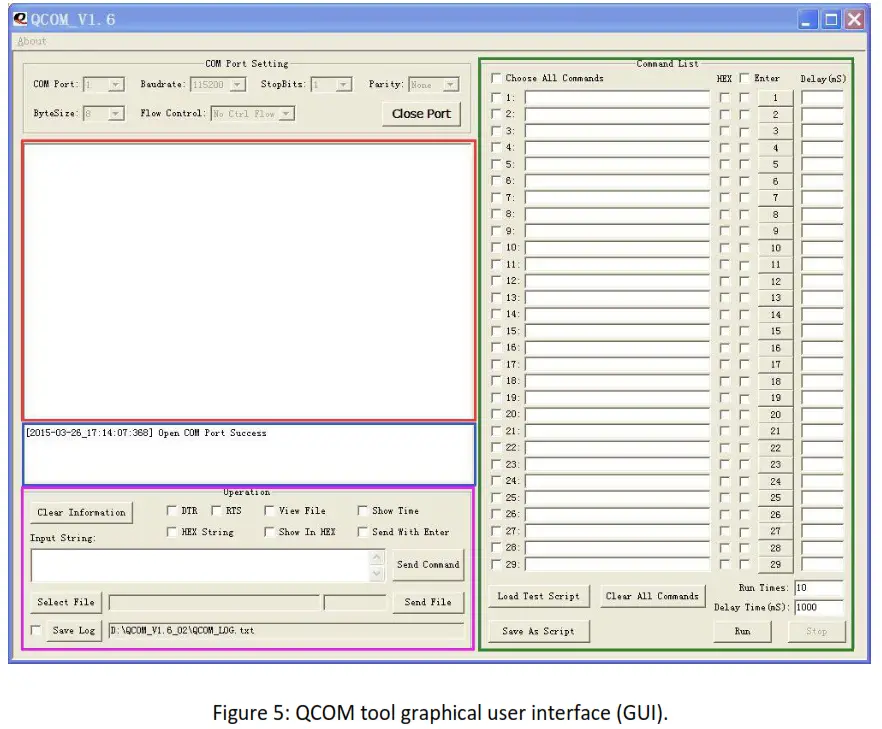Image resolution: width=882 pixels, height=729 pixels.
Task: Click send button 29 in Command List
Action: click(x=775, y=564)
